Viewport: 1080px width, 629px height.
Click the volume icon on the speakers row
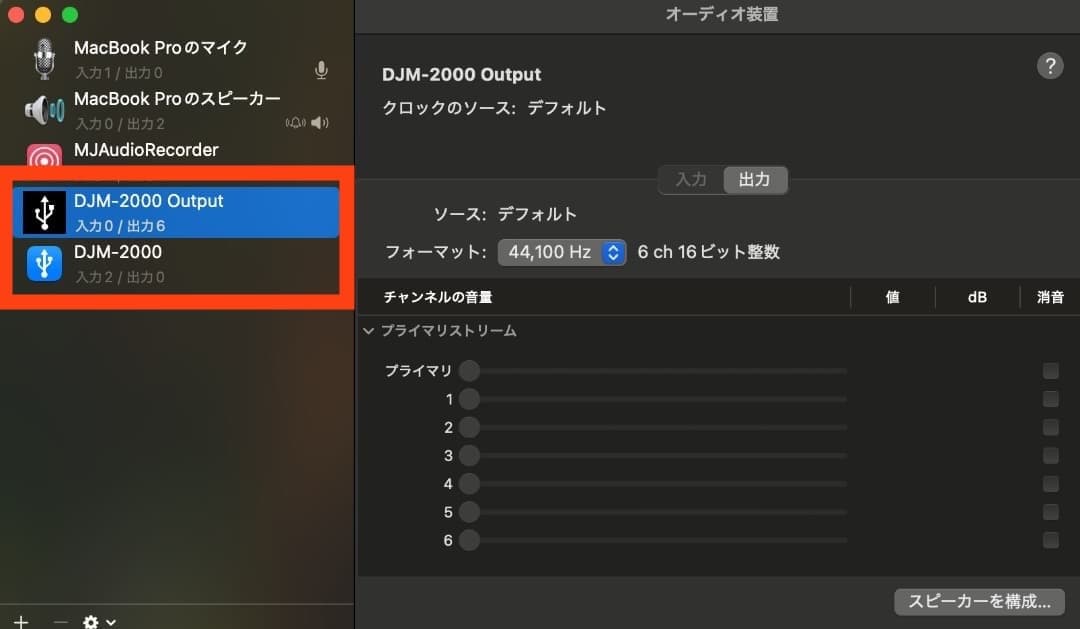pyautogui.click(x=318, y=121)
